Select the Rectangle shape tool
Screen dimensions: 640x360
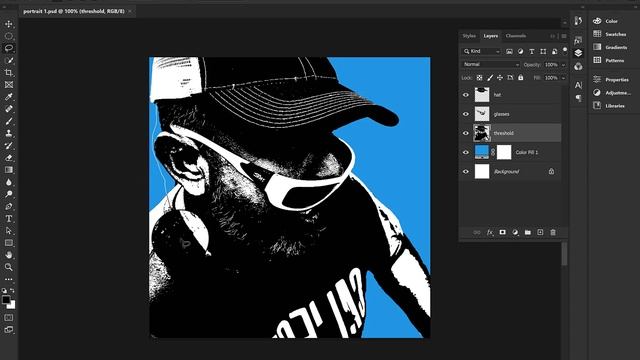click(x=9, y=243)
